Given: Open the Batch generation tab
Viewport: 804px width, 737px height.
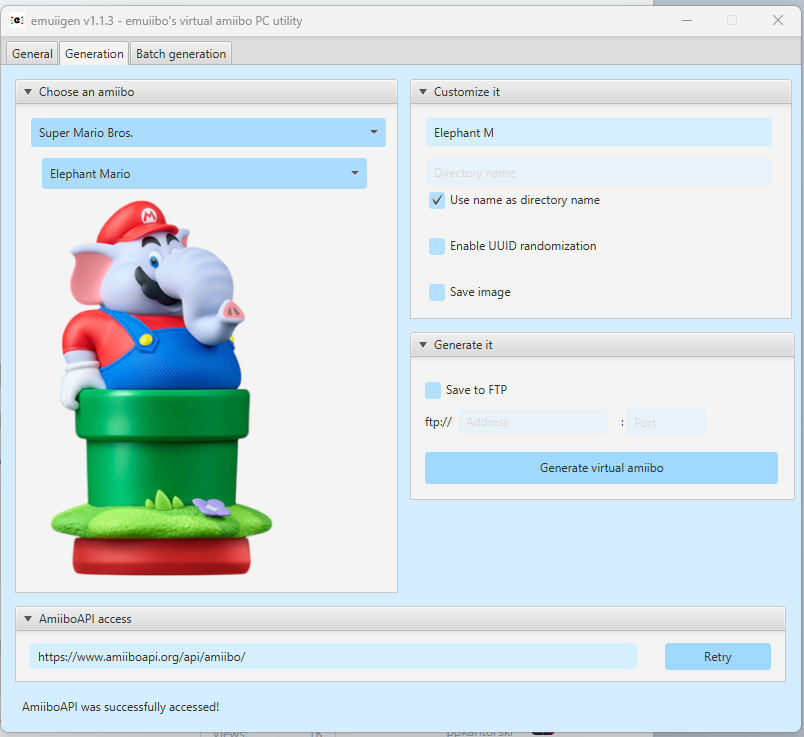Looking at the screenshot, I should coord(180,53).
